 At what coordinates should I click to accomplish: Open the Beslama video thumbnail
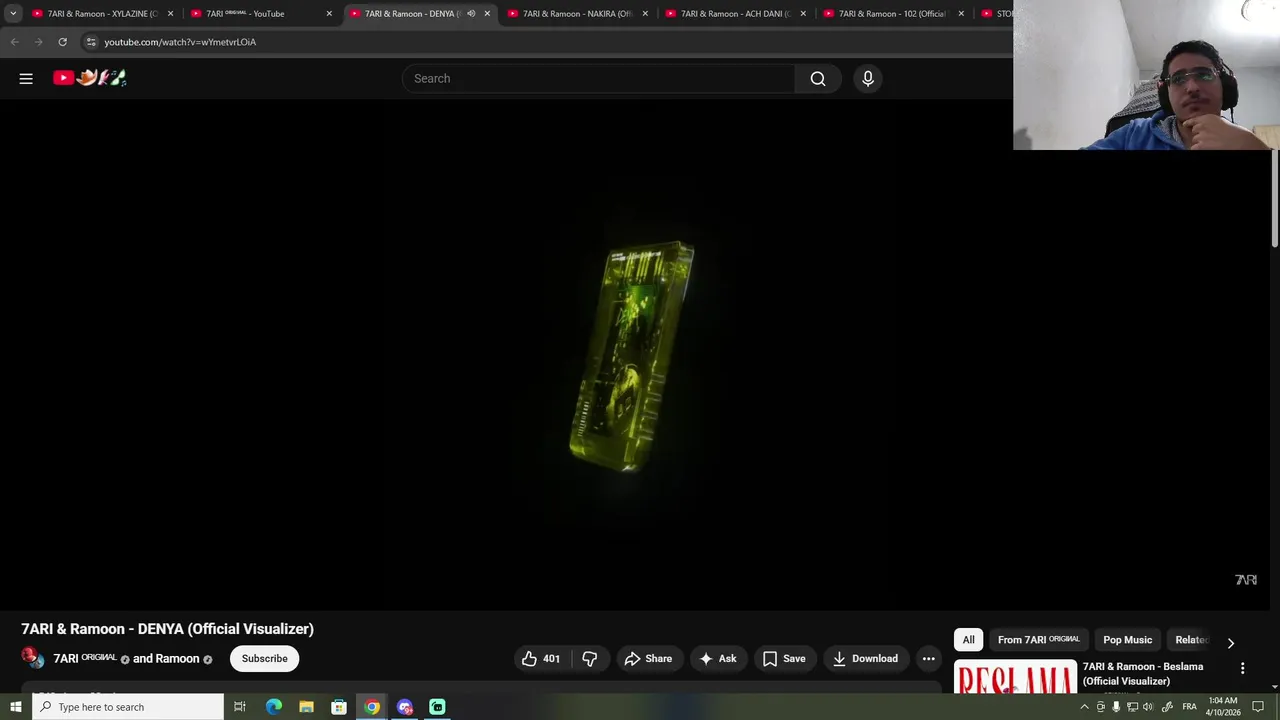[x=1015, y=677]
